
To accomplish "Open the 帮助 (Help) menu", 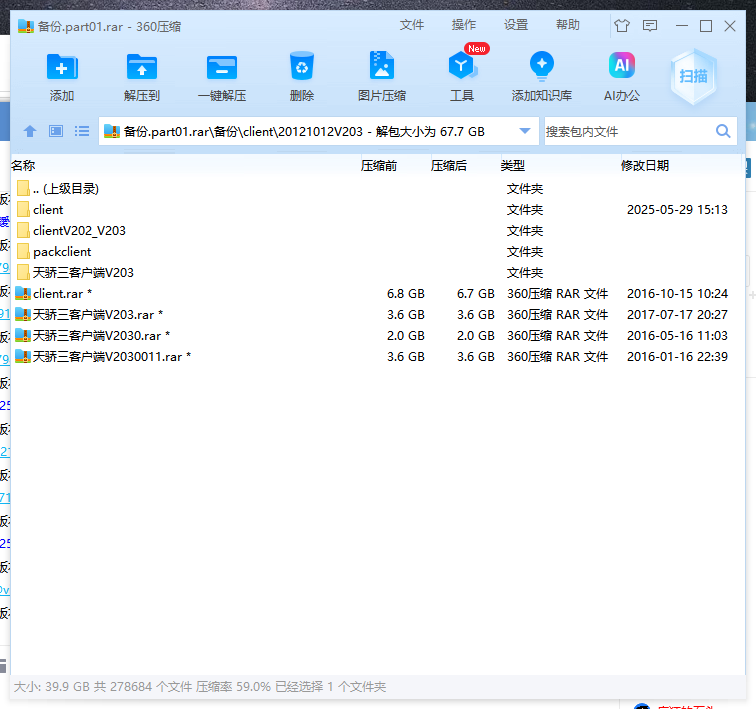I will point(567,25).
